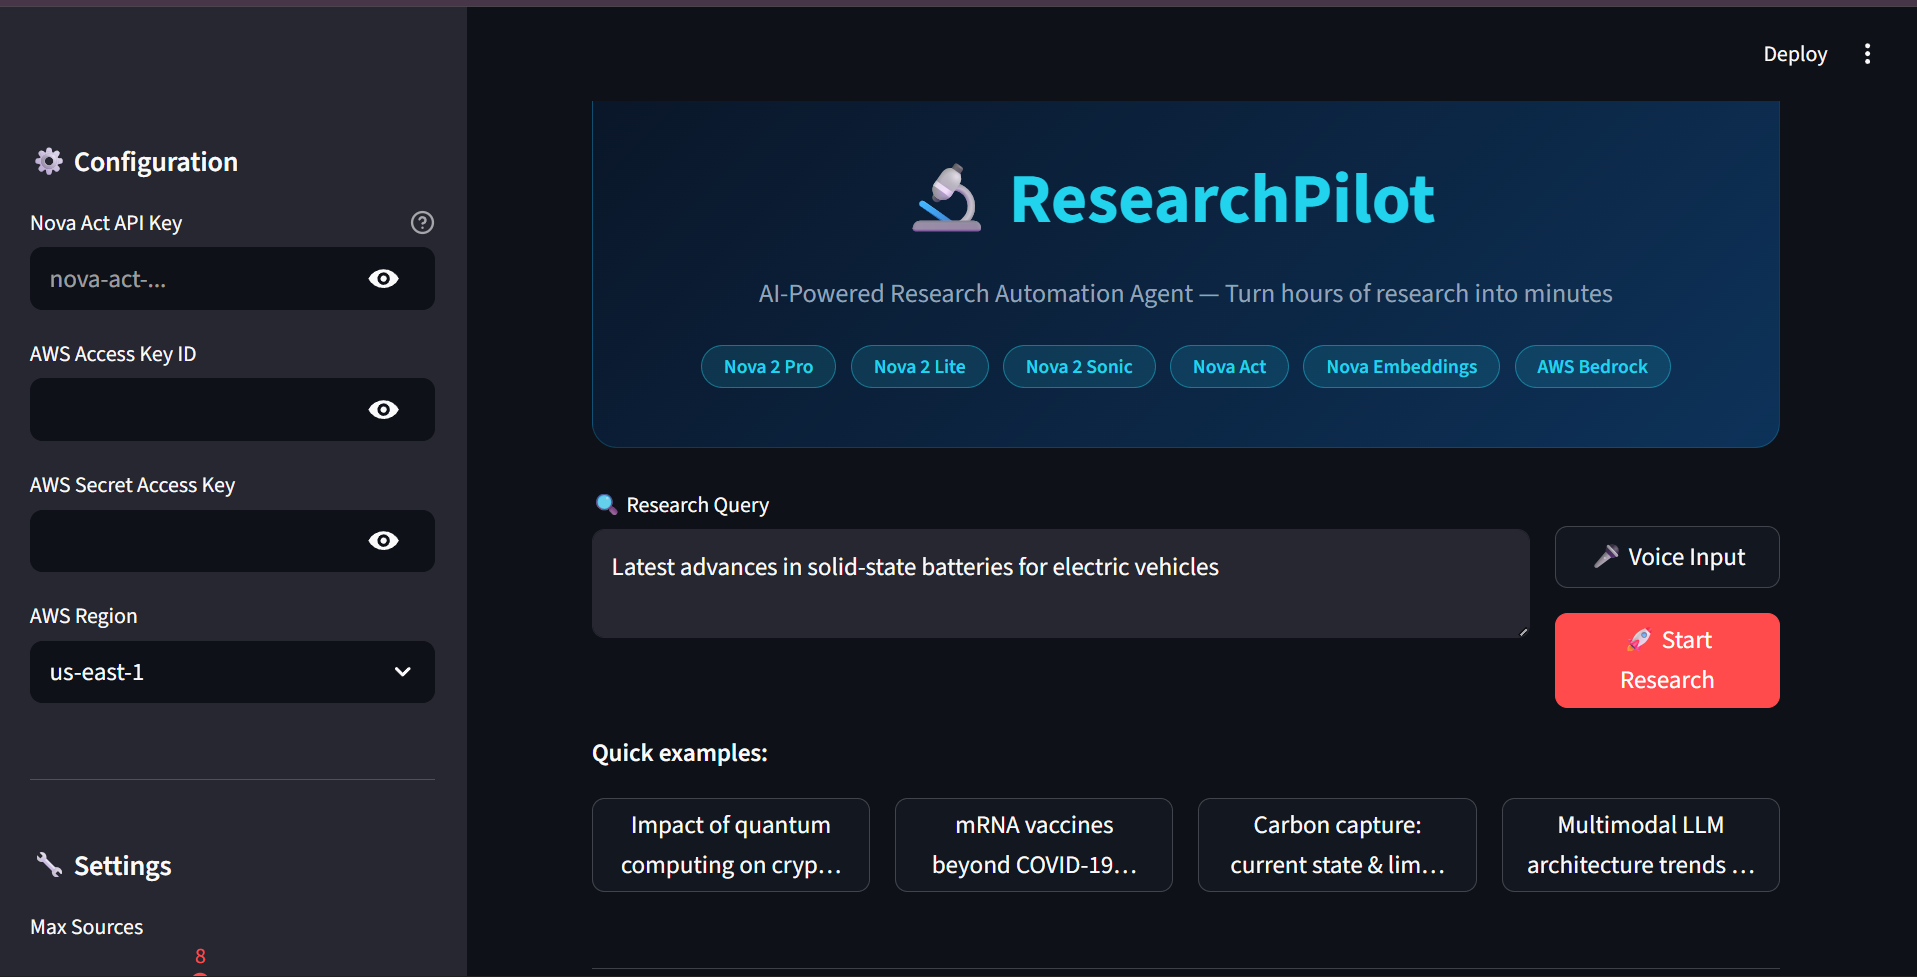The height and width of the screenshot is (977, 1917).
Task: Click the ResearchPilot microscope logo
Action: click(947, 198)
